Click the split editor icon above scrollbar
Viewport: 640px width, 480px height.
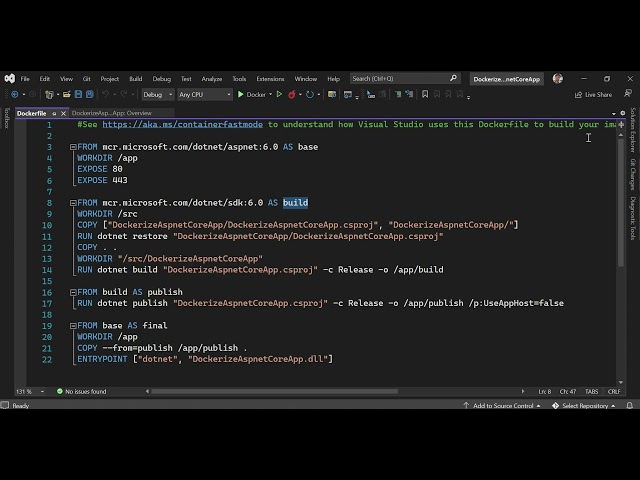[621, 125]
